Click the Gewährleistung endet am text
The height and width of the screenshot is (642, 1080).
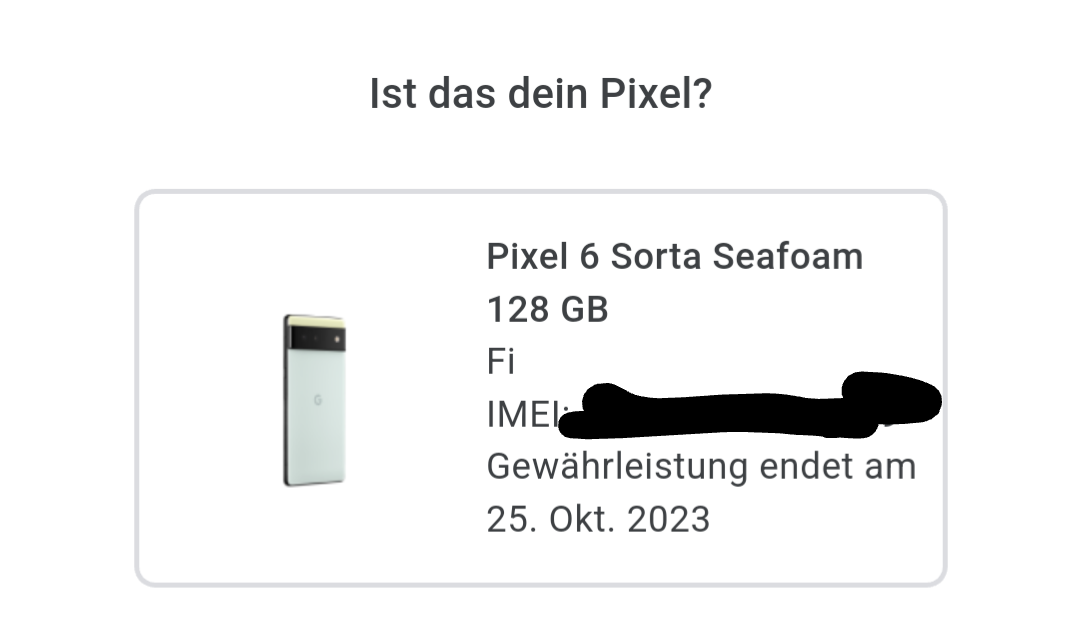coord(701,467)
